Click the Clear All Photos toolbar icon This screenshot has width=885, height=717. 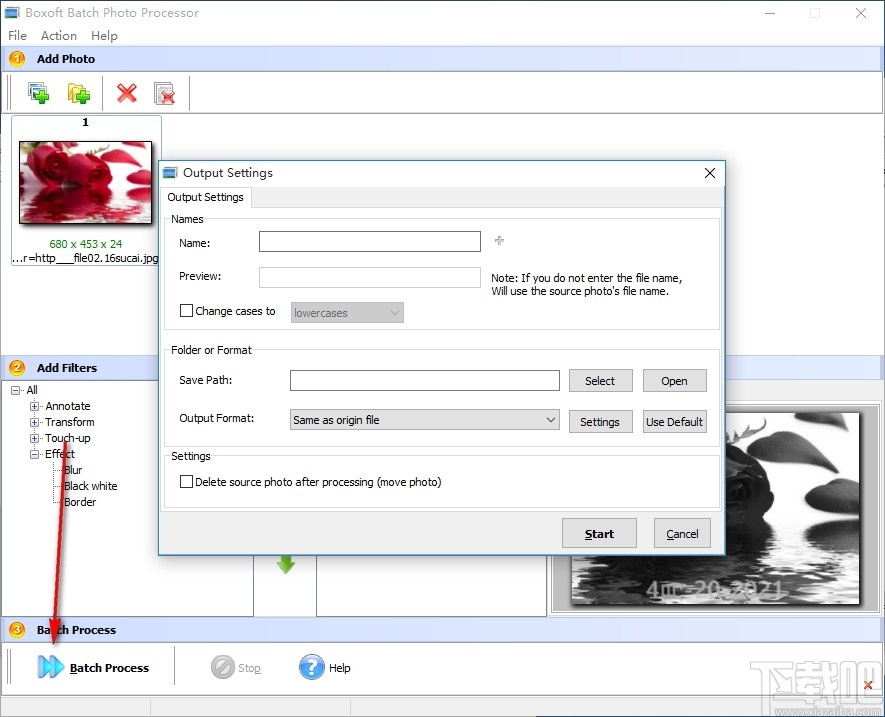(x=165, y=92)
